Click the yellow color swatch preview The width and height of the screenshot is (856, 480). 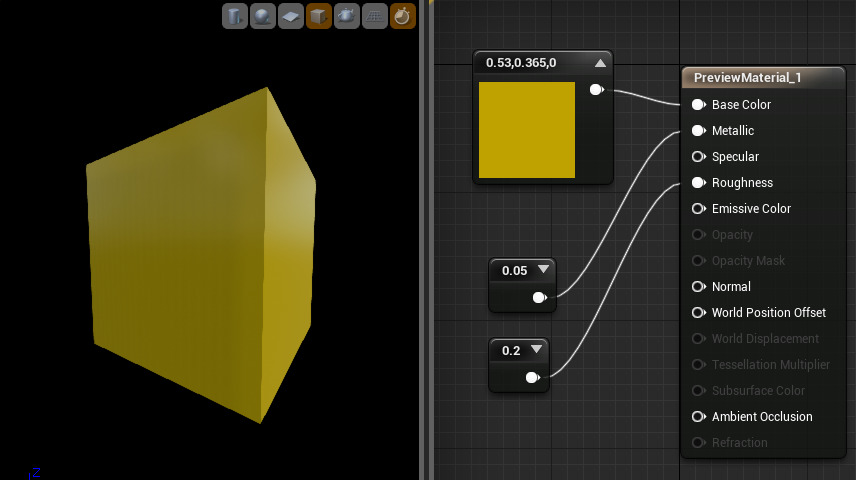527,130
